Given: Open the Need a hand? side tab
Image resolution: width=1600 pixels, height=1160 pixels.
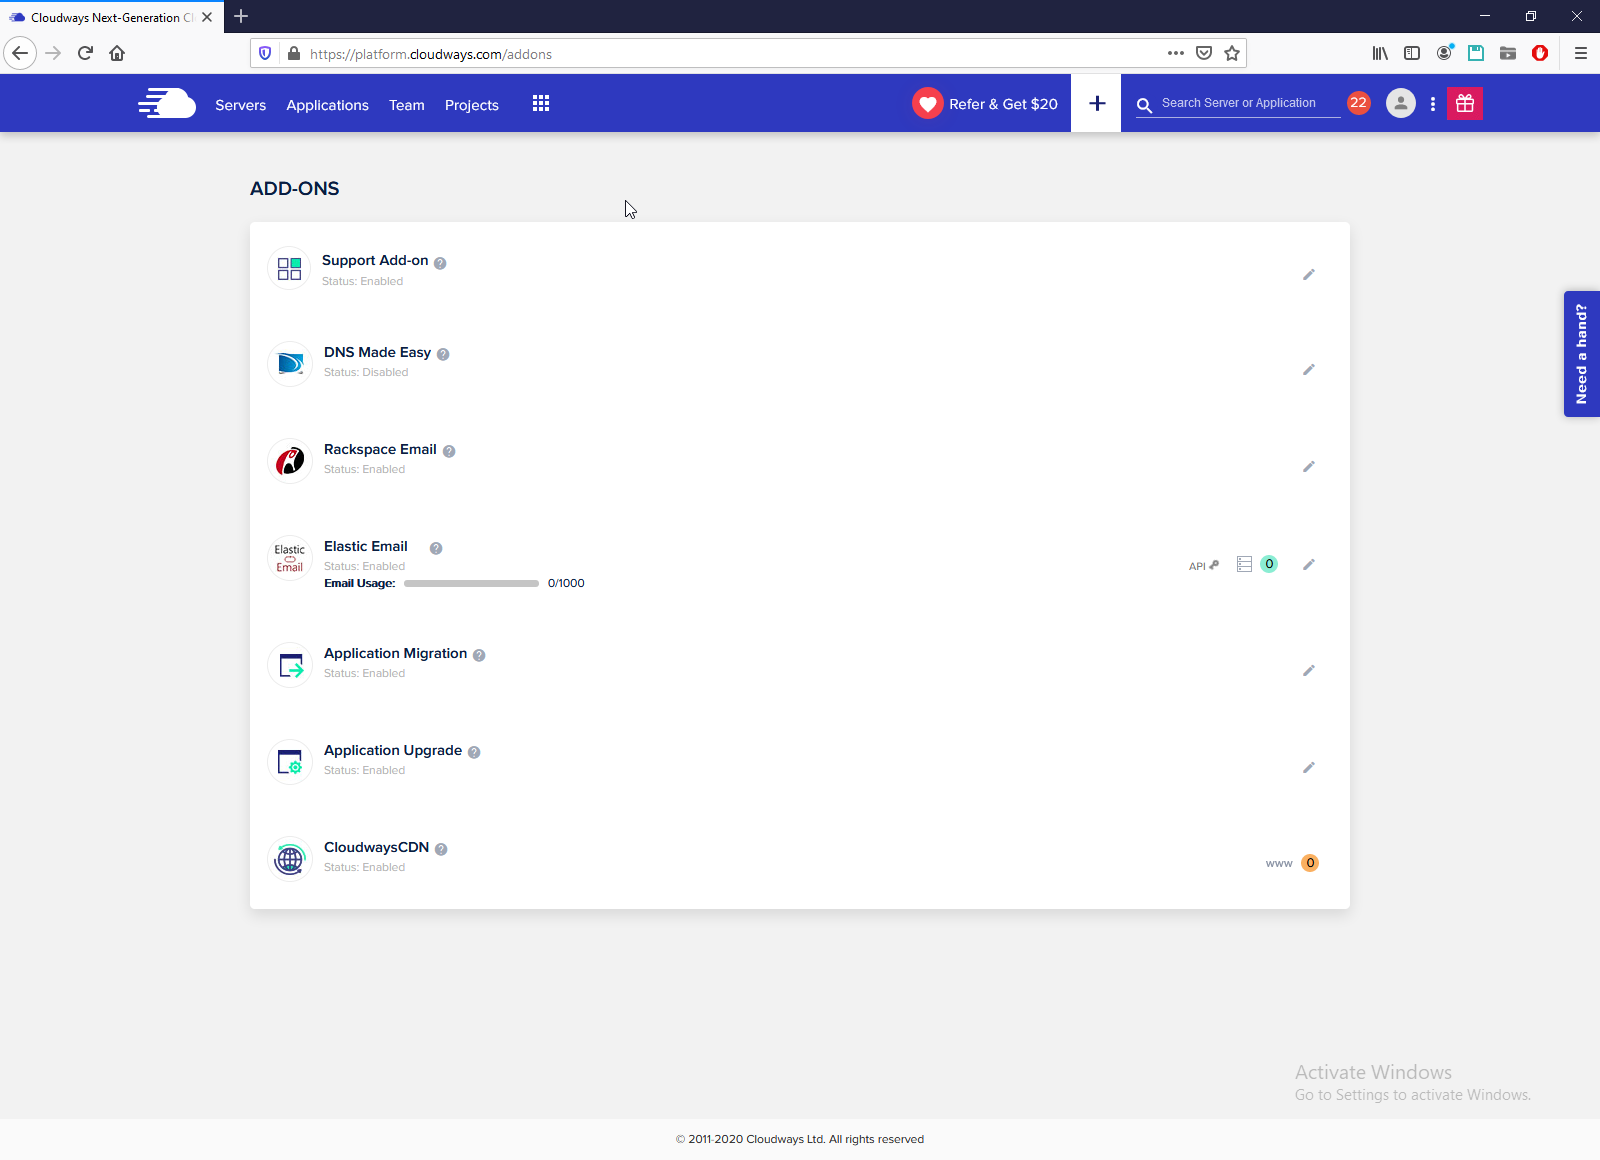Looking at the screenshot, I should 1582,354.
